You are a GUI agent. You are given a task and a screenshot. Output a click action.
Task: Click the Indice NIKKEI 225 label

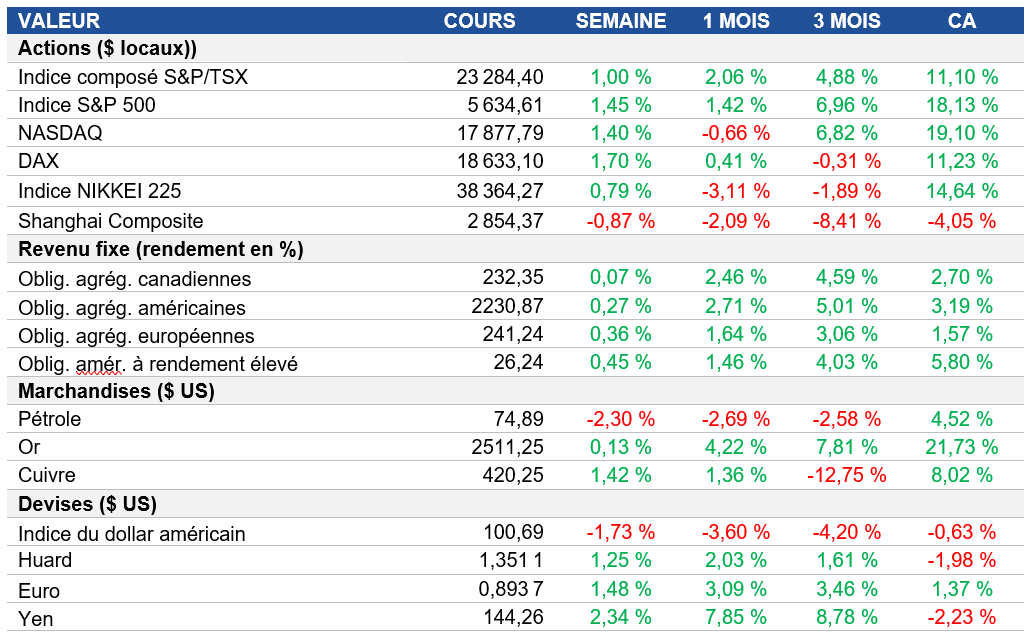click(99, 190)
